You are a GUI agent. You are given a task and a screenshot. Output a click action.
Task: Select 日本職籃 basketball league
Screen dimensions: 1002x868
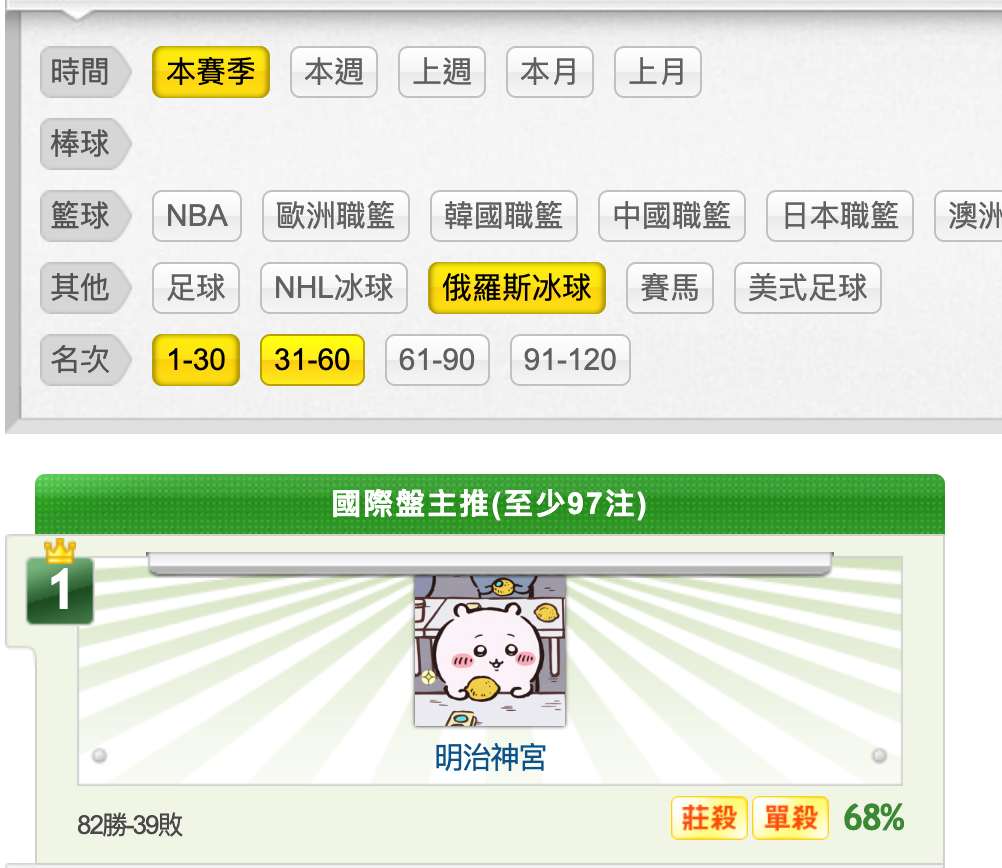click(x=840, y=215)
